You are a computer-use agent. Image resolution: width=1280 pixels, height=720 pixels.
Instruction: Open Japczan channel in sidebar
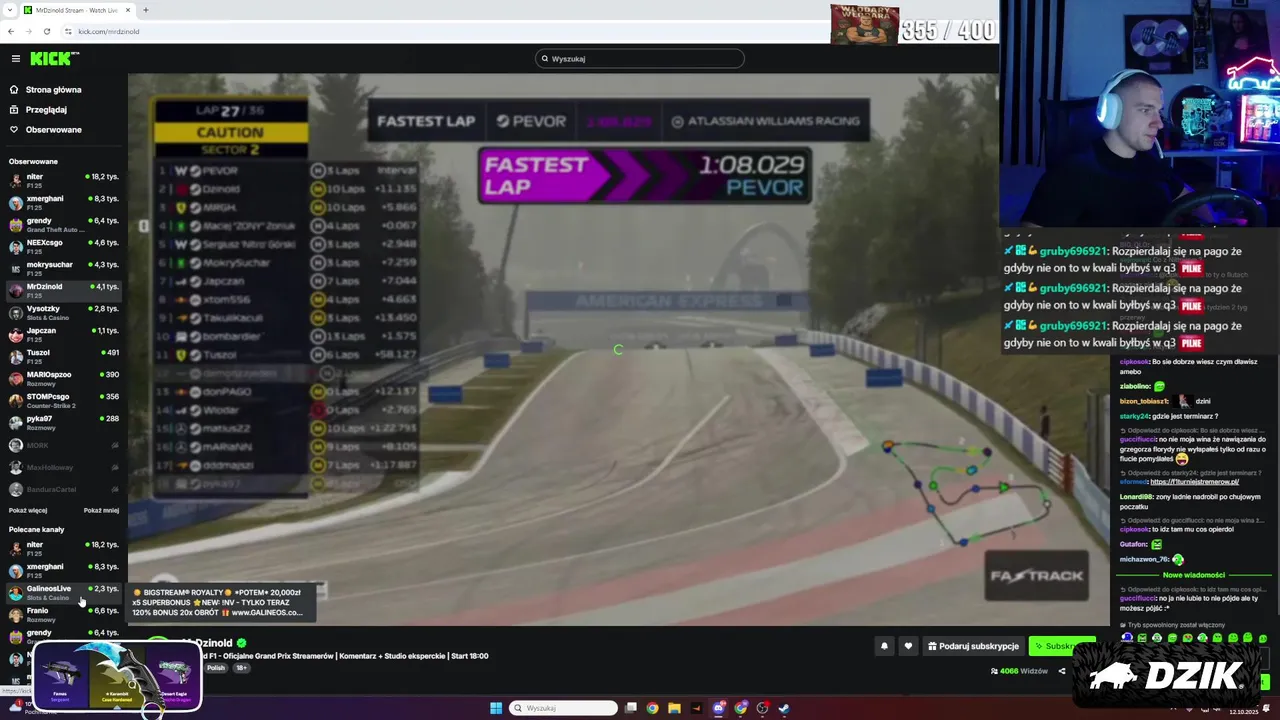[64, 335]
